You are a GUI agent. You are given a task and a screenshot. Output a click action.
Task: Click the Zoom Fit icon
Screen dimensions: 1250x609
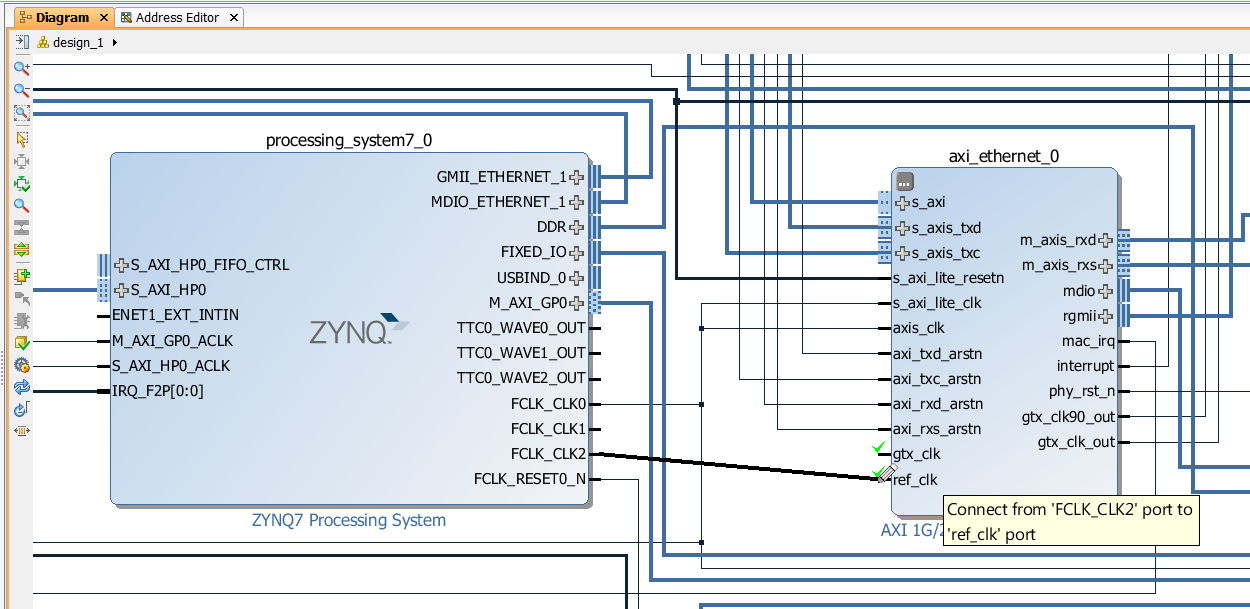point(21,113)
